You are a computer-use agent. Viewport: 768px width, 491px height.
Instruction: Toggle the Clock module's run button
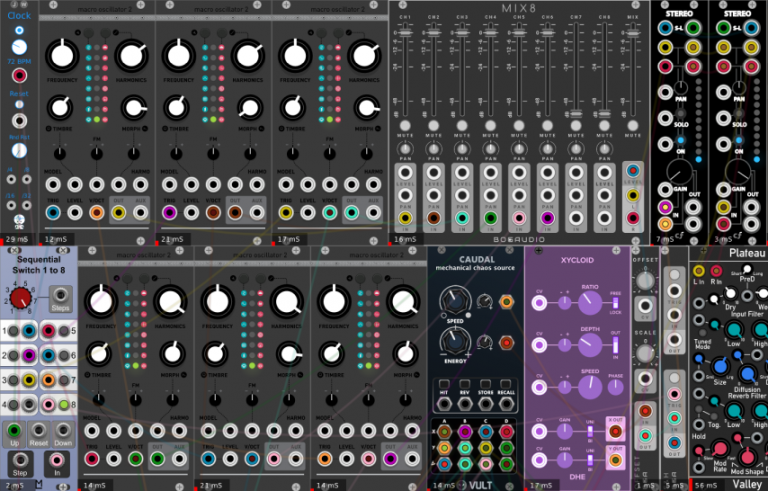tap(19, 30)
